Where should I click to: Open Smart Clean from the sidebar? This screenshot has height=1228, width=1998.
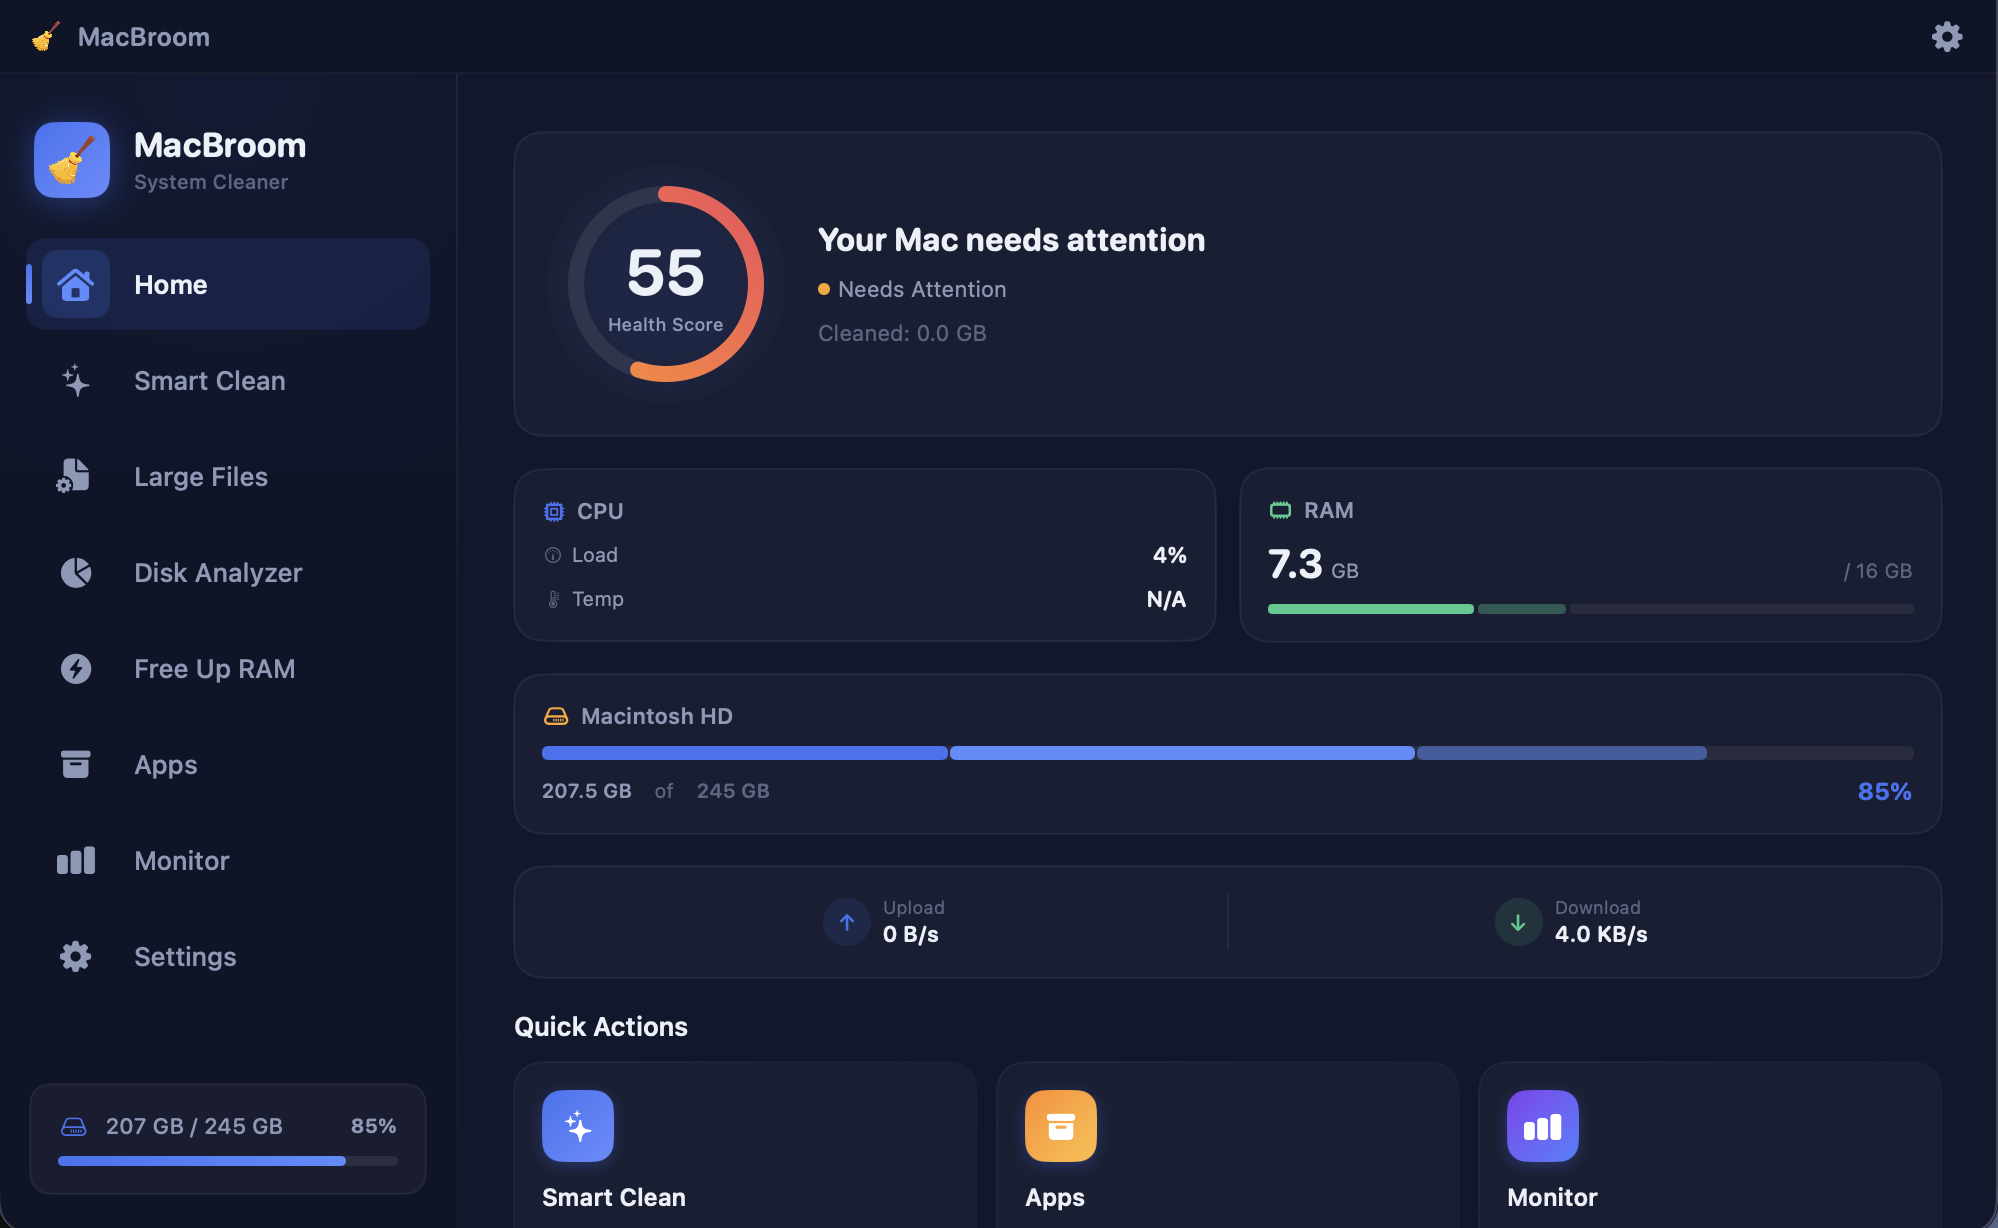[x=228, y=381]
